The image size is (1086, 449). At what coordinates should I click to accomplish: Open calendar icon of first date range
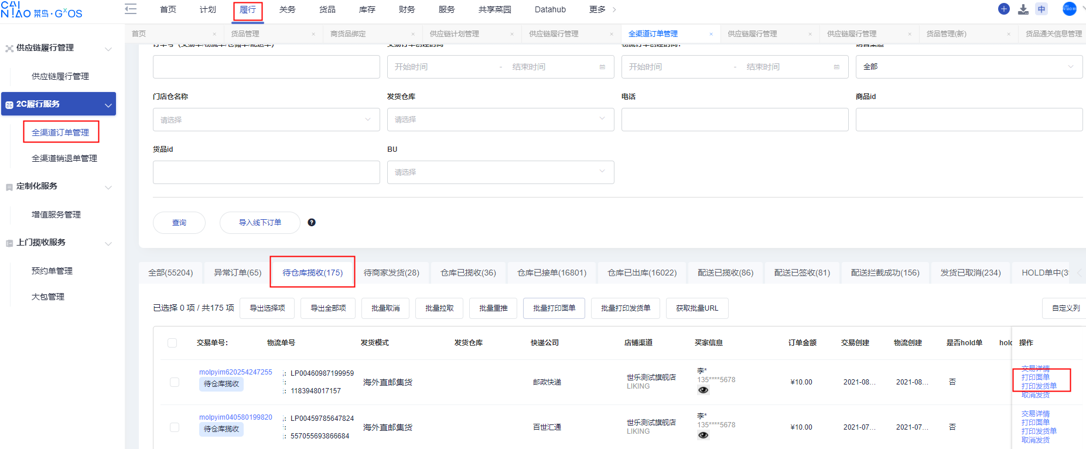click(x=601, y=67)
